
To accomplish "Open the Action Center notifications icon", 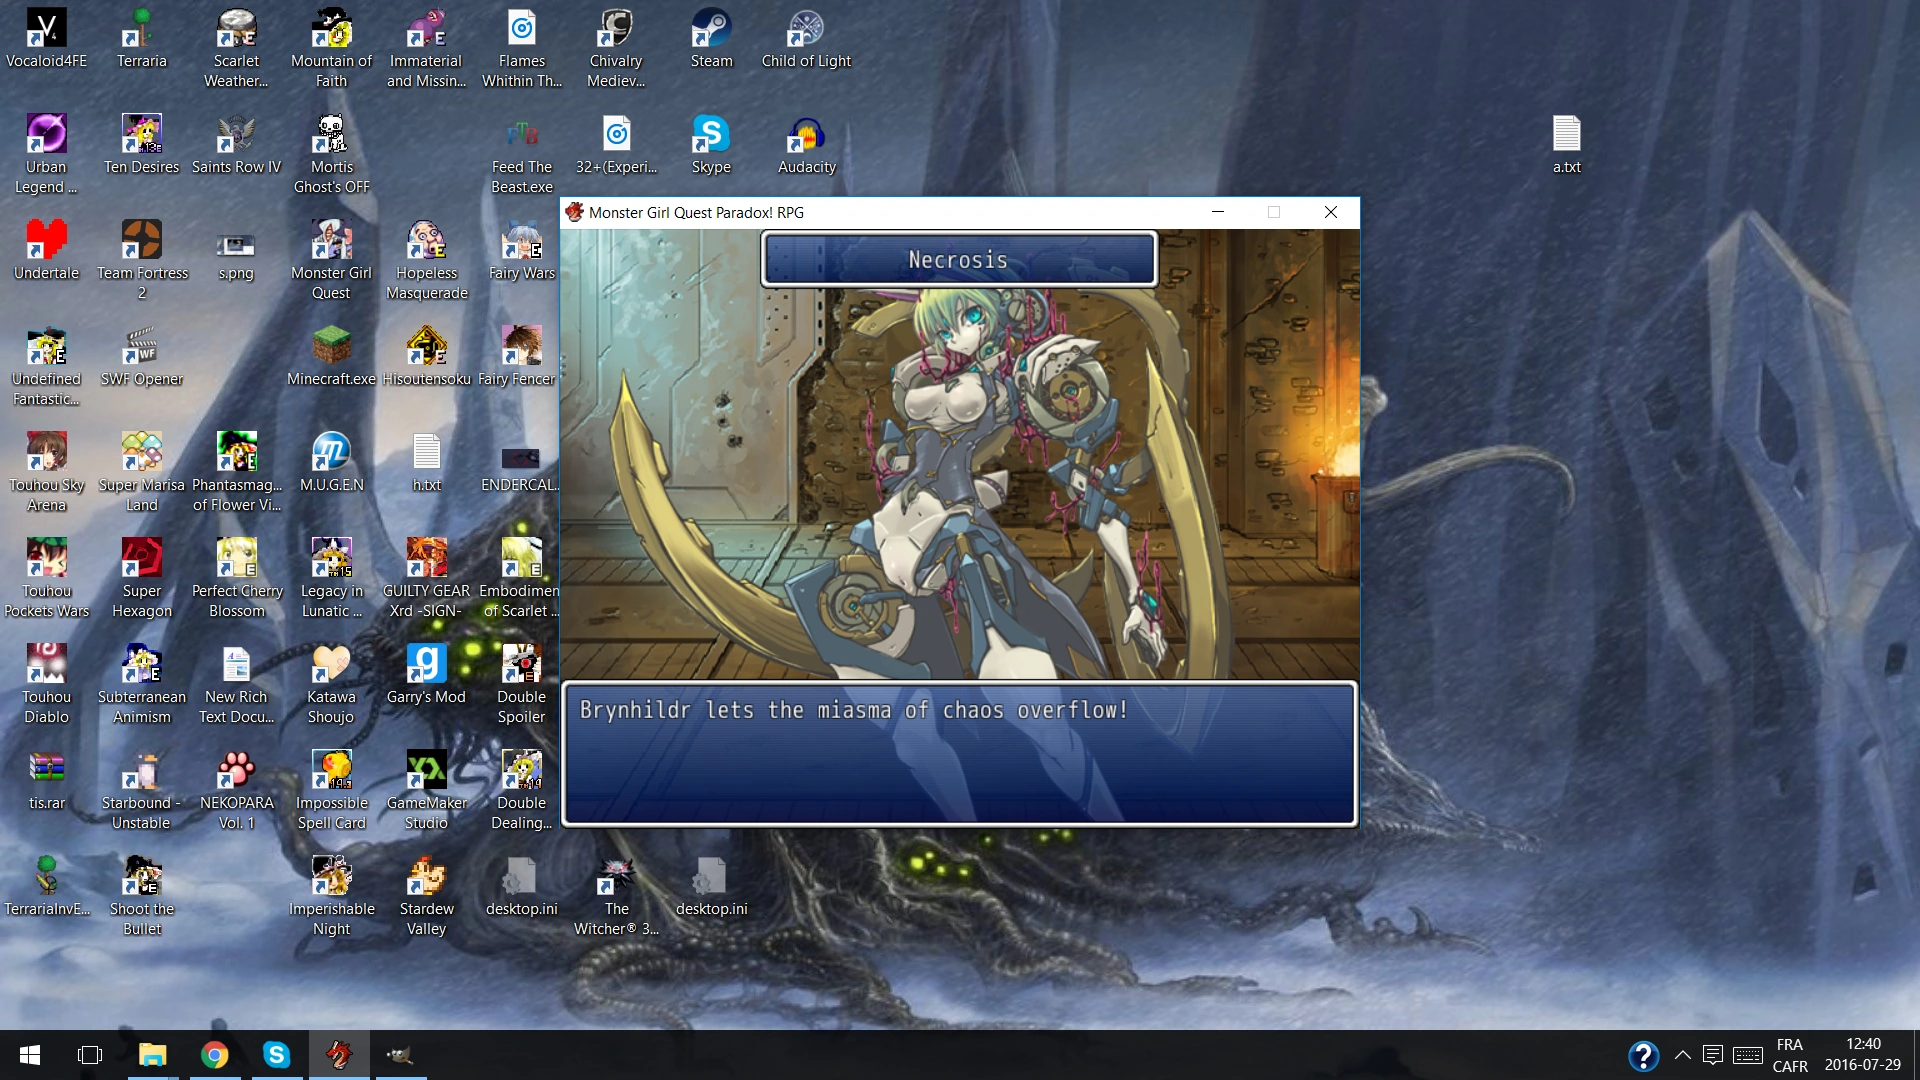I will (x=1712, y=1055).
